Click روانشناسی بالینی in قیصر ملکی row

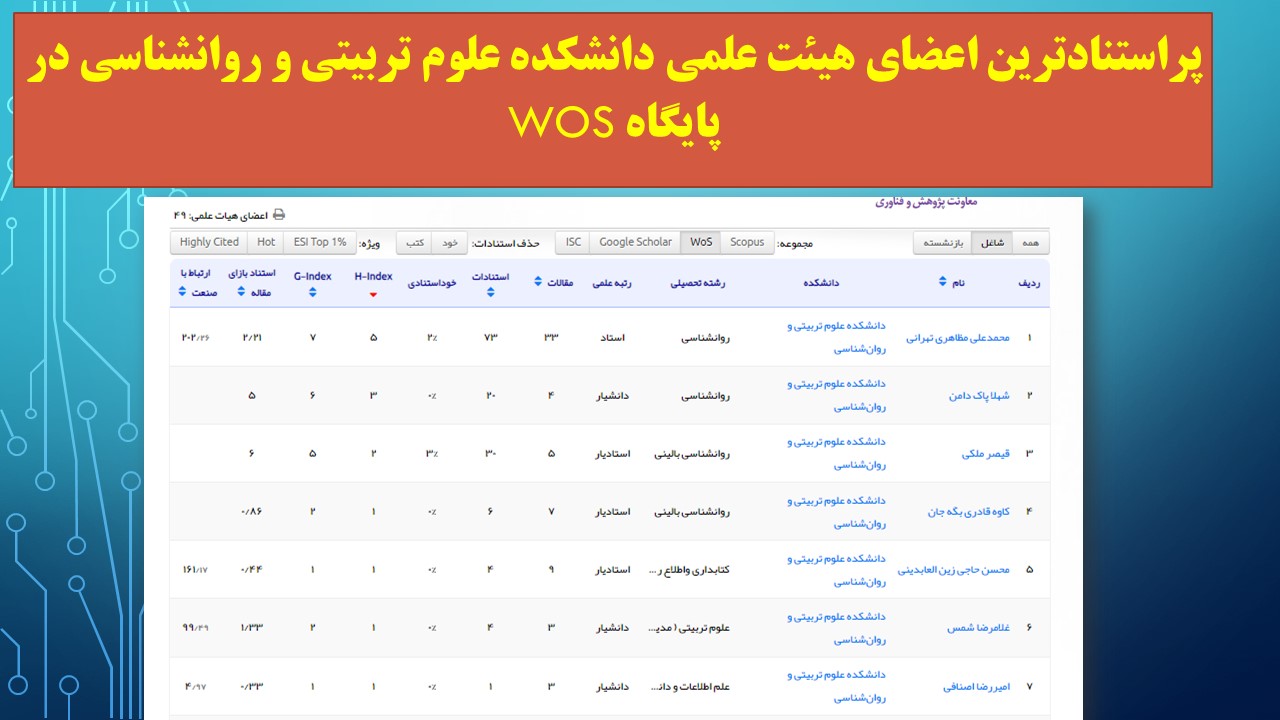click(x=692, y=454)
